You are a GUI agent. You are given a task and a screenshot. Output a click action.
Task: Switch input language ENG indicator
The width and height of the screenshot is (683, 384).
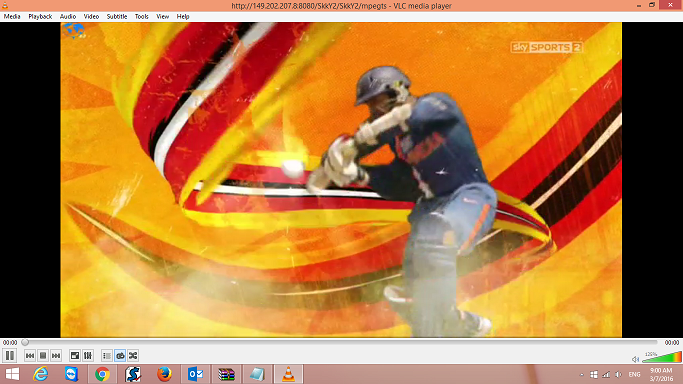(634, 374)
